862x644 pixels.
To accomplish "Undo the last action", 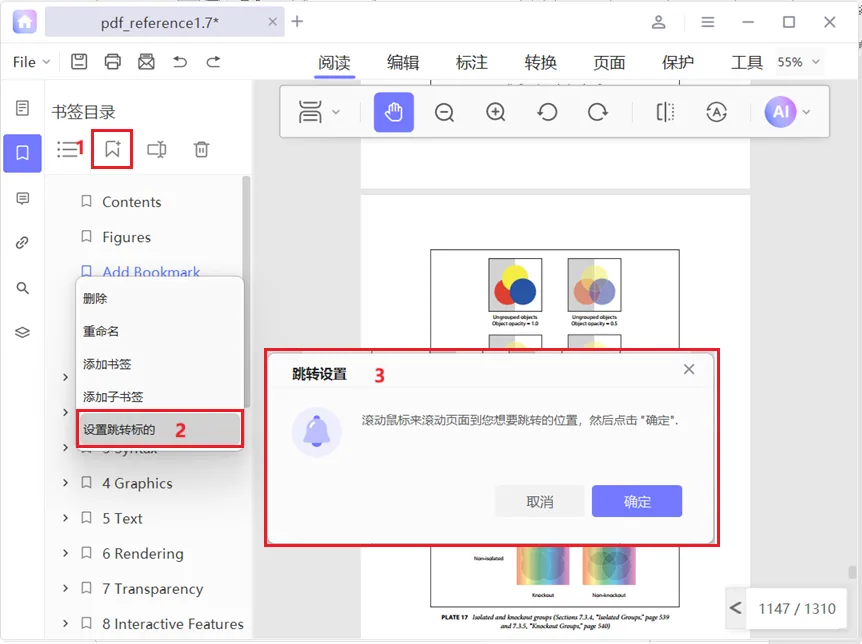I will click(x=180, y=62).
